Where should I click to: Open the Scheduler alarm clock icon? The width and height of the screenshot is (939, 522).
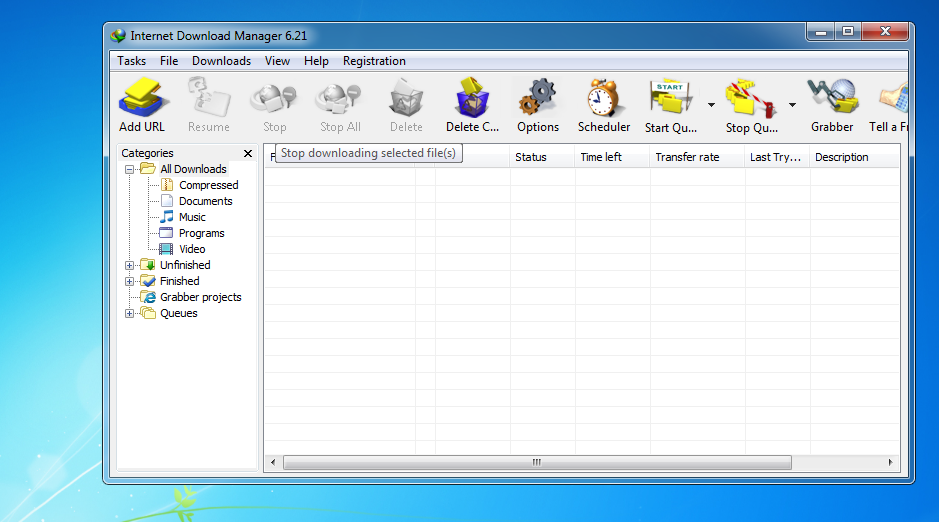pos(603,97)
